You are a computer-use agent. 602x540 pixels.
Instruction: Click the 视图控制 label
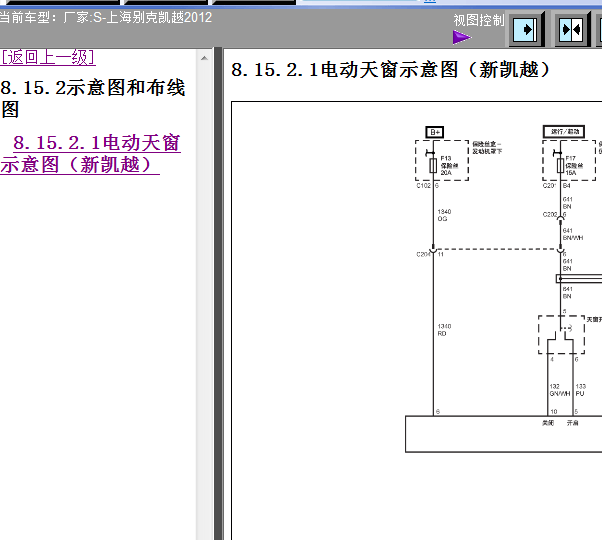point(479,20)
